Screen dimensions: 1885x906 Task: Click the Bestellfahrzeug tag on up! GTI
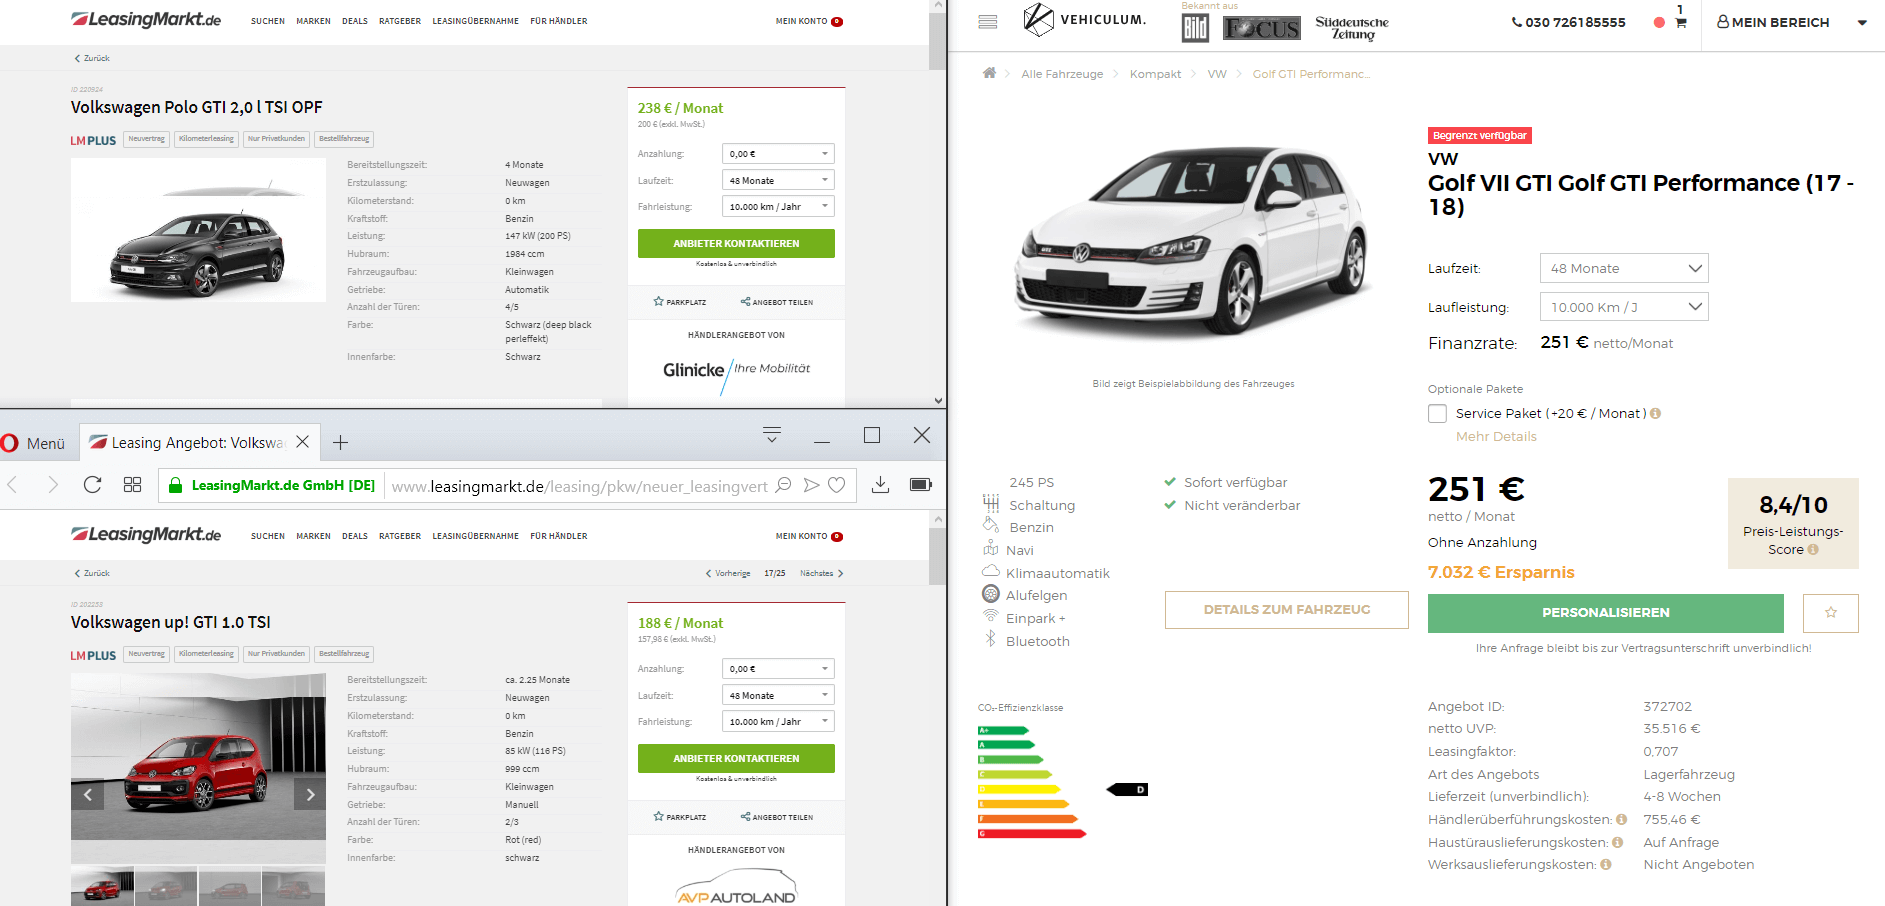click(344, 654)
